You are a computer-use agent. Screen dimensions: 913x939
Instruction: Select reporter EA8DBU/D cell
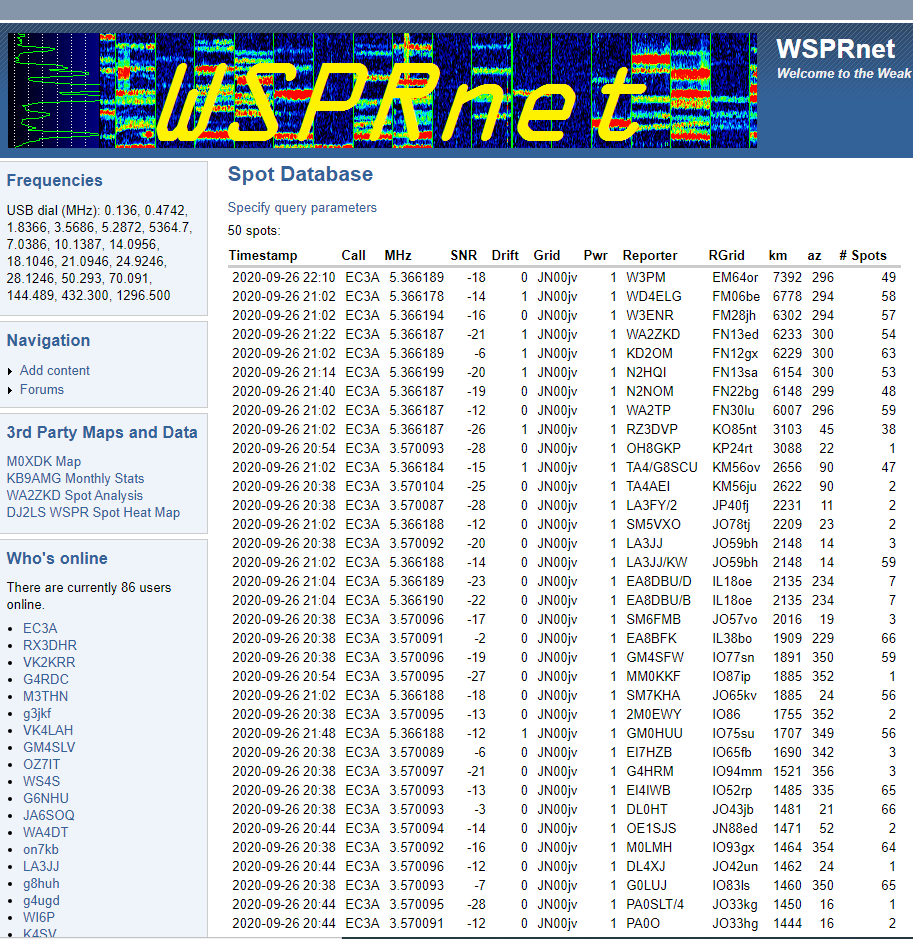659,581
